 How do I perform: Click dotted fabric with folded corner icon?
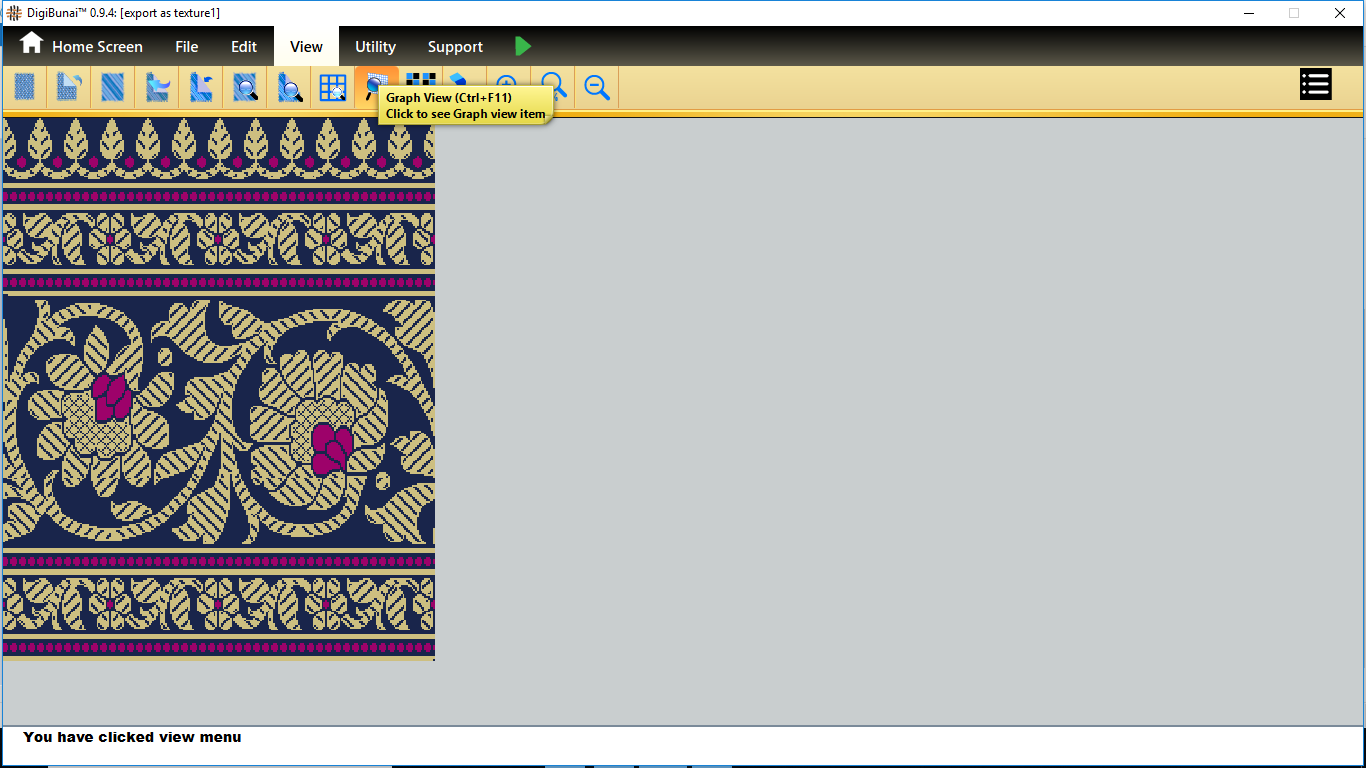click(x=68, y=88)
